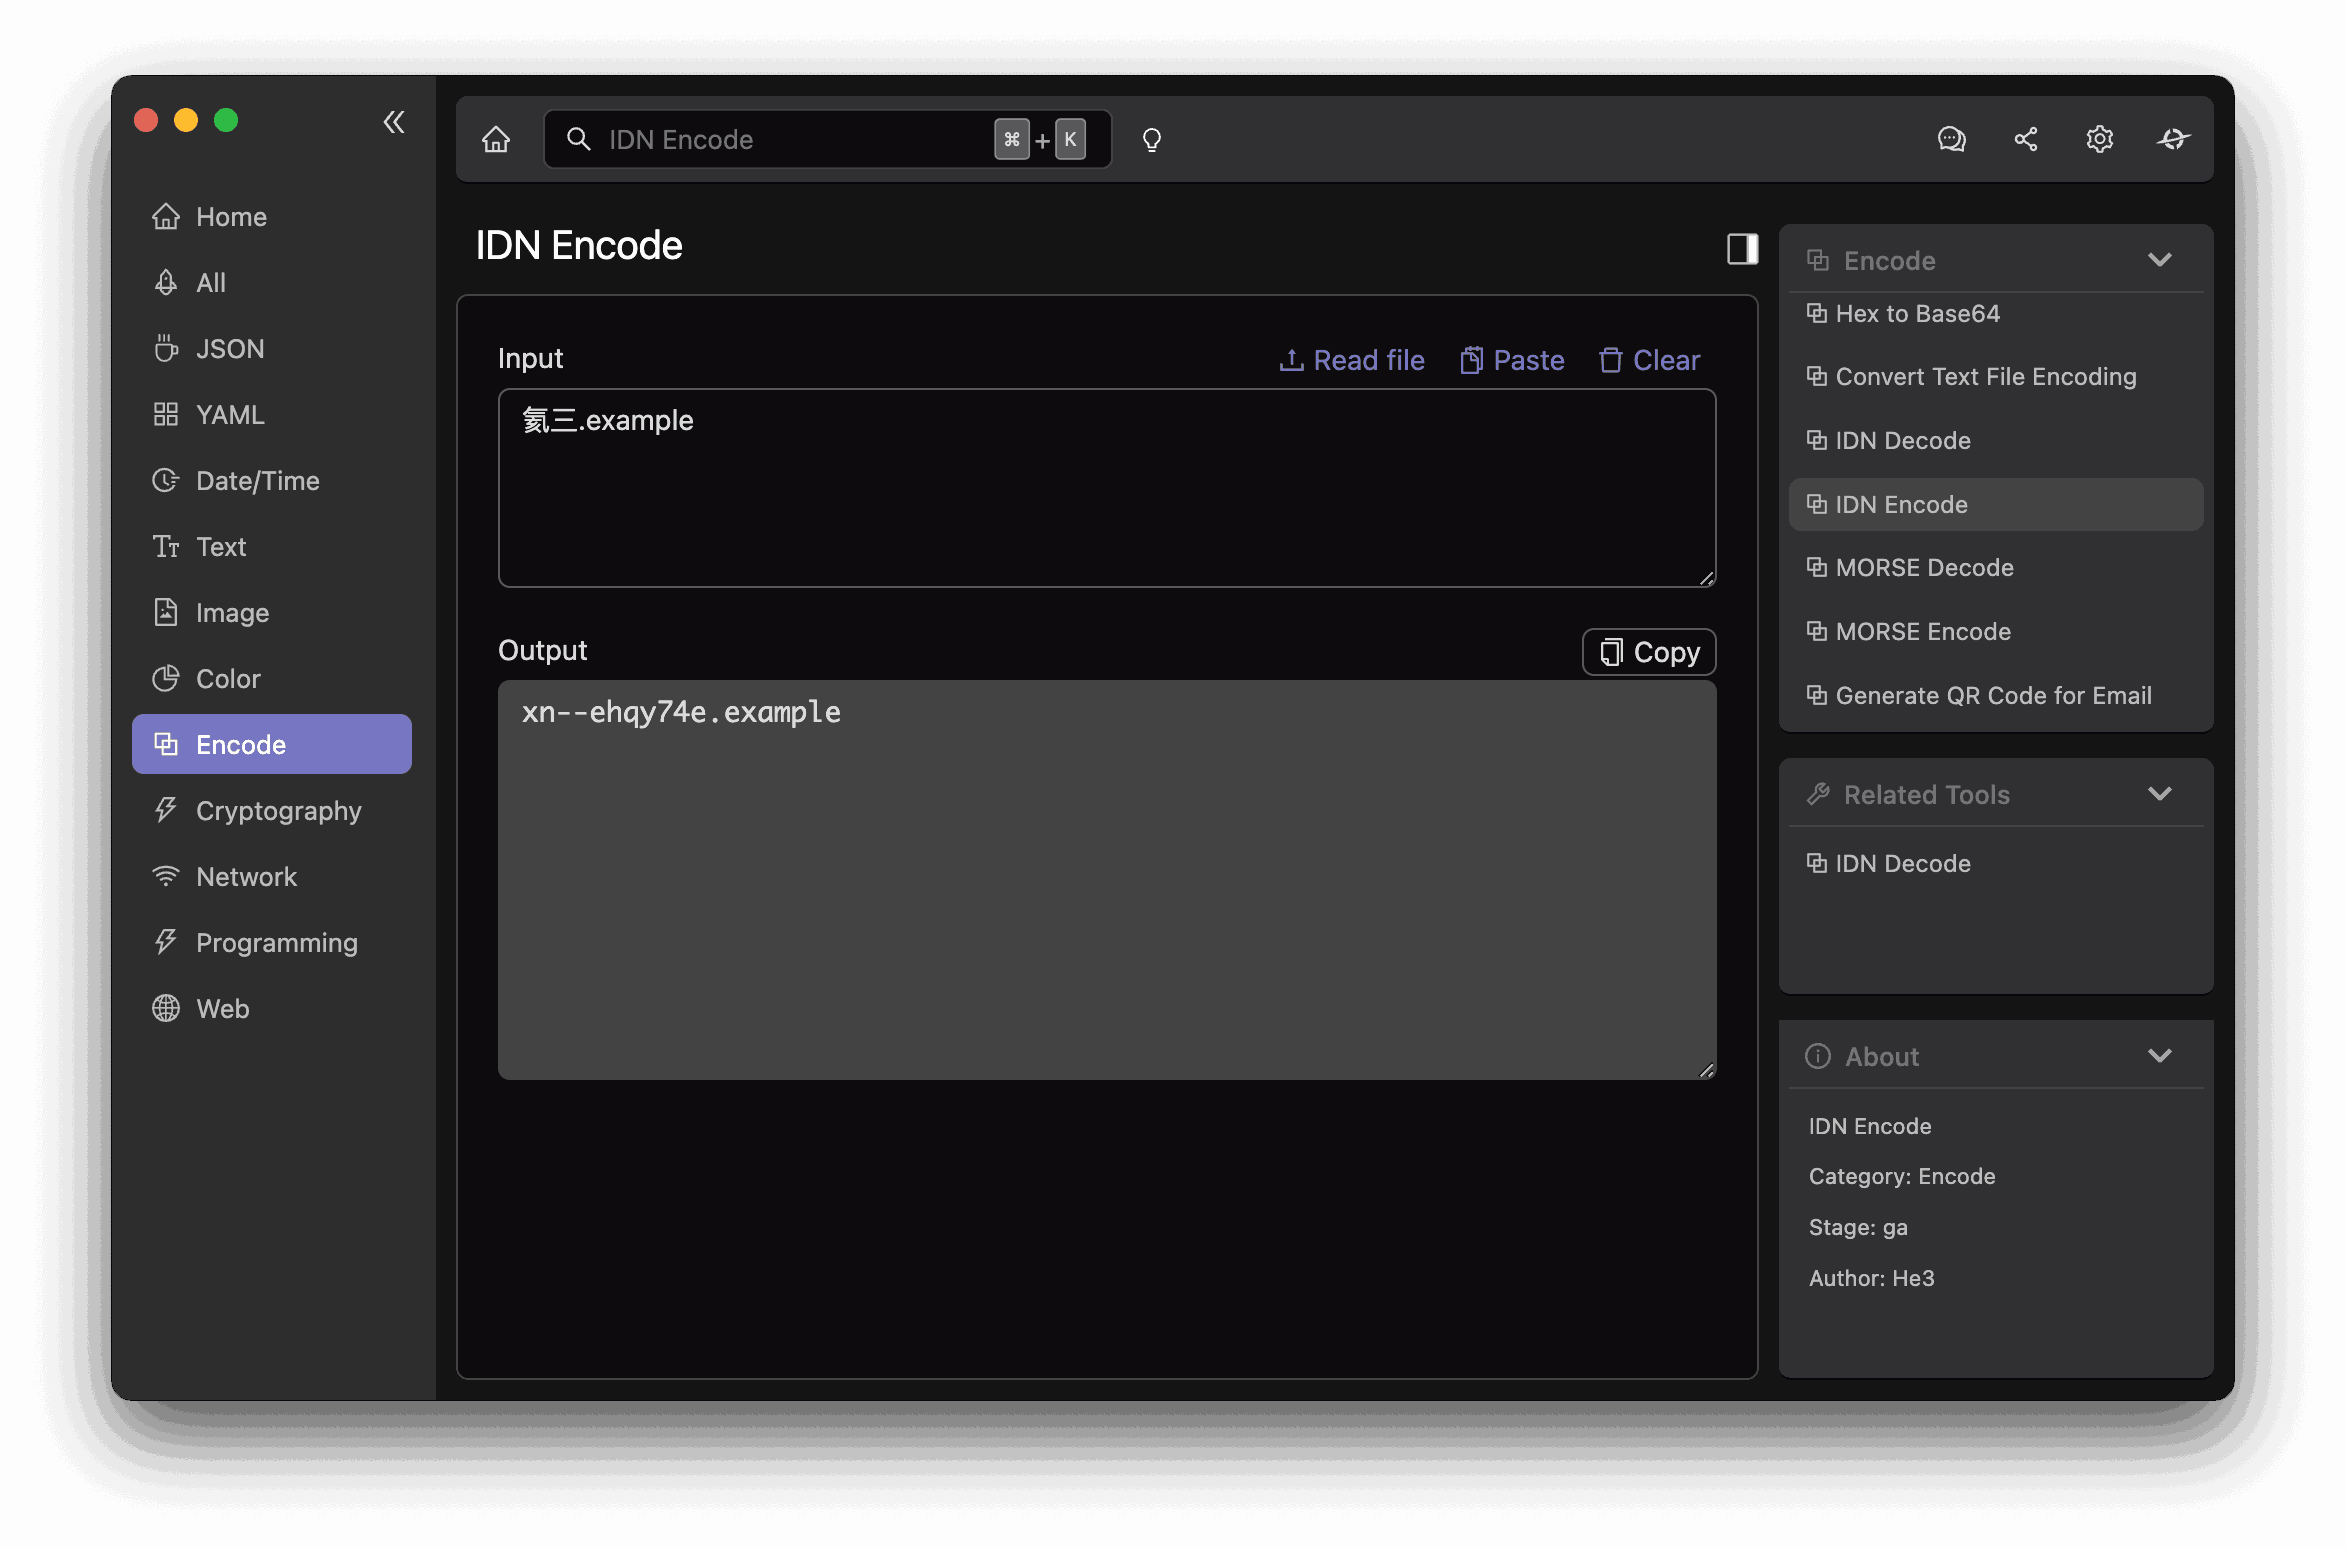Collapse the Related Tools panel chevron
2346x1548 pixels.
click(2160, 794)
